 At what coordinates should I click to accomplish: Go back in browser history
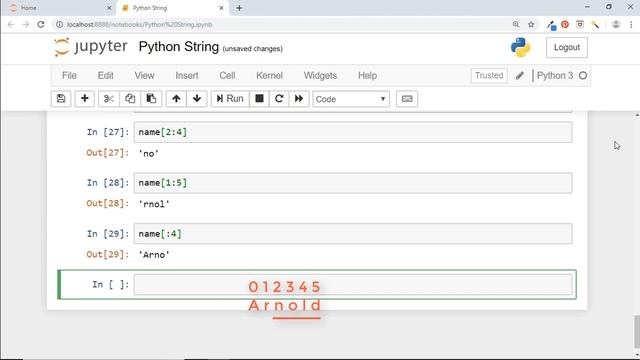(11, 24)
